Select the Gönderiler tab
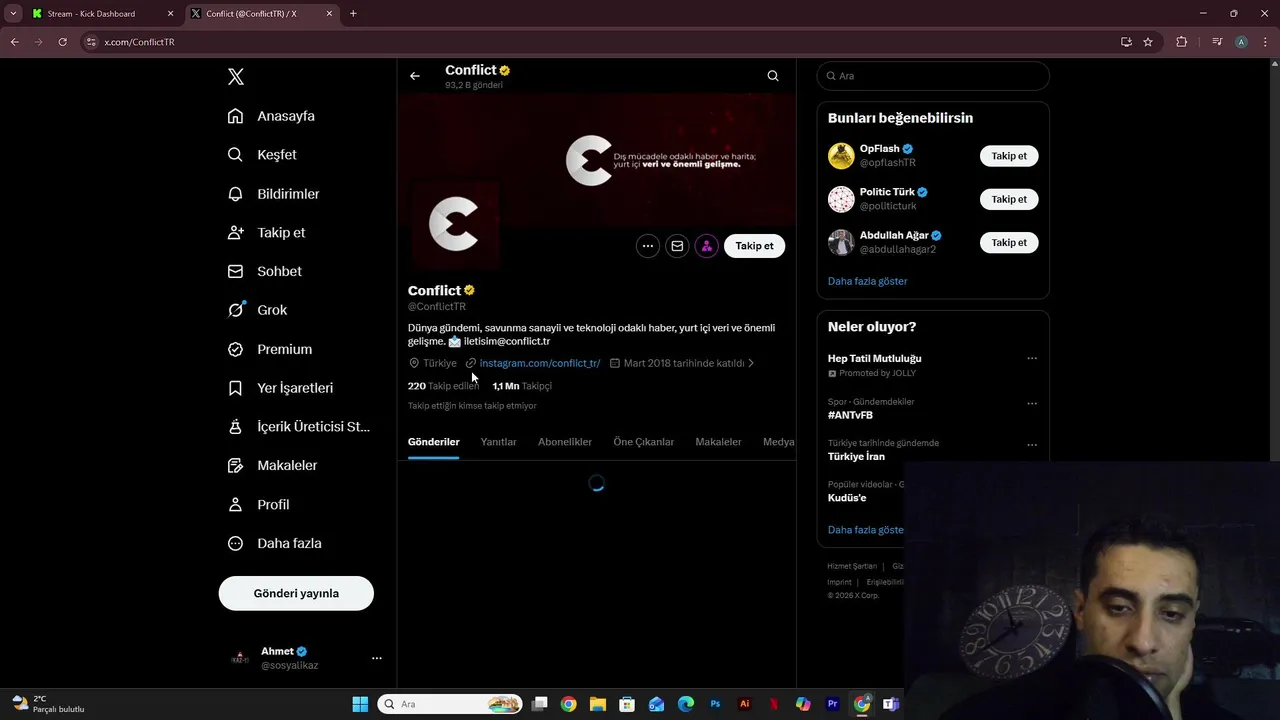 tap(434, 442)
